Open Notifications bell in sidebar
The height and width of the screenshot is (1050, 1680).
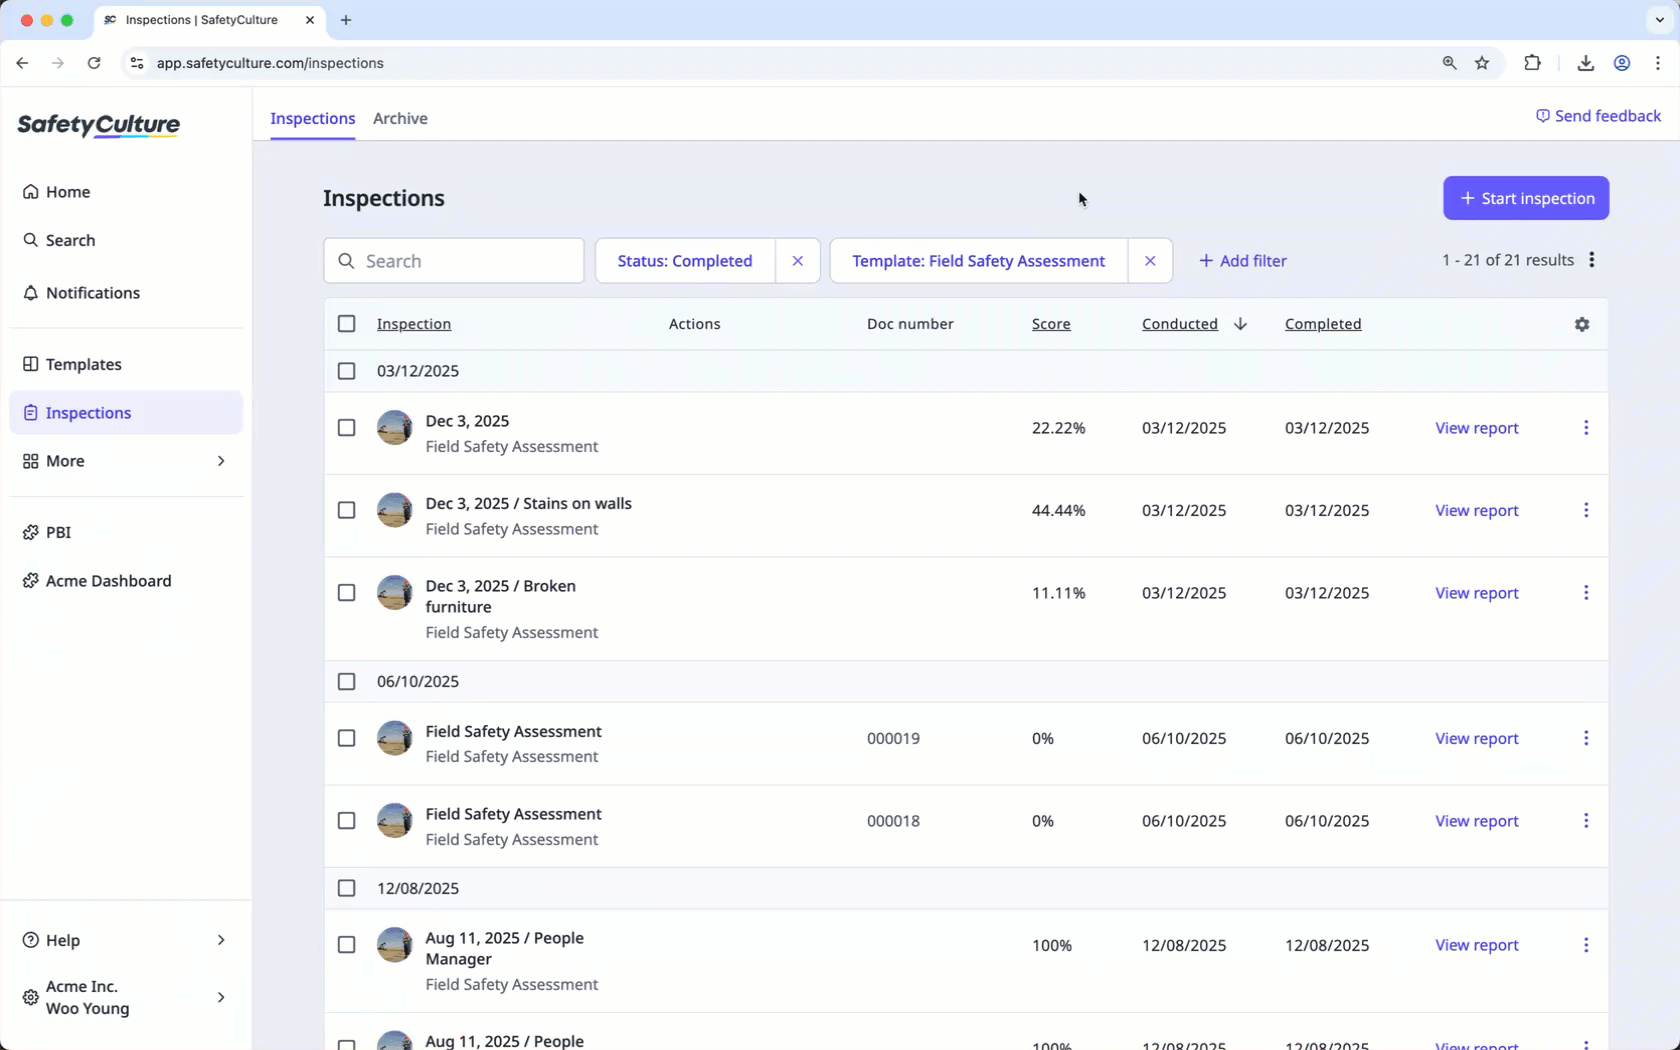coord(81,293)
